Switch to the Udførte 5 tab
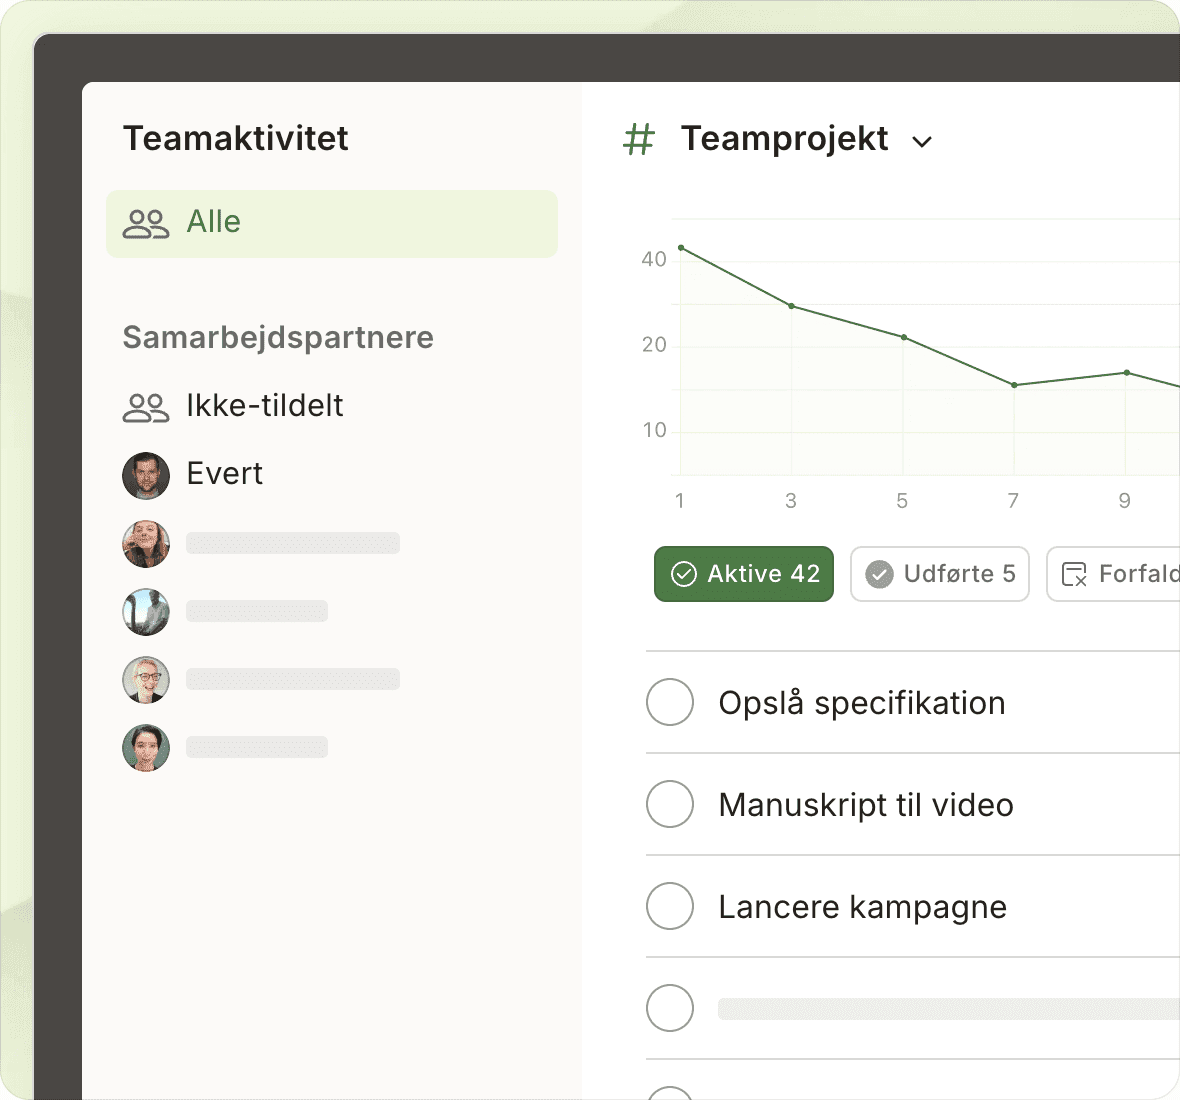The height and width of the screenshot is (1100, 1180). pos(939,574)
